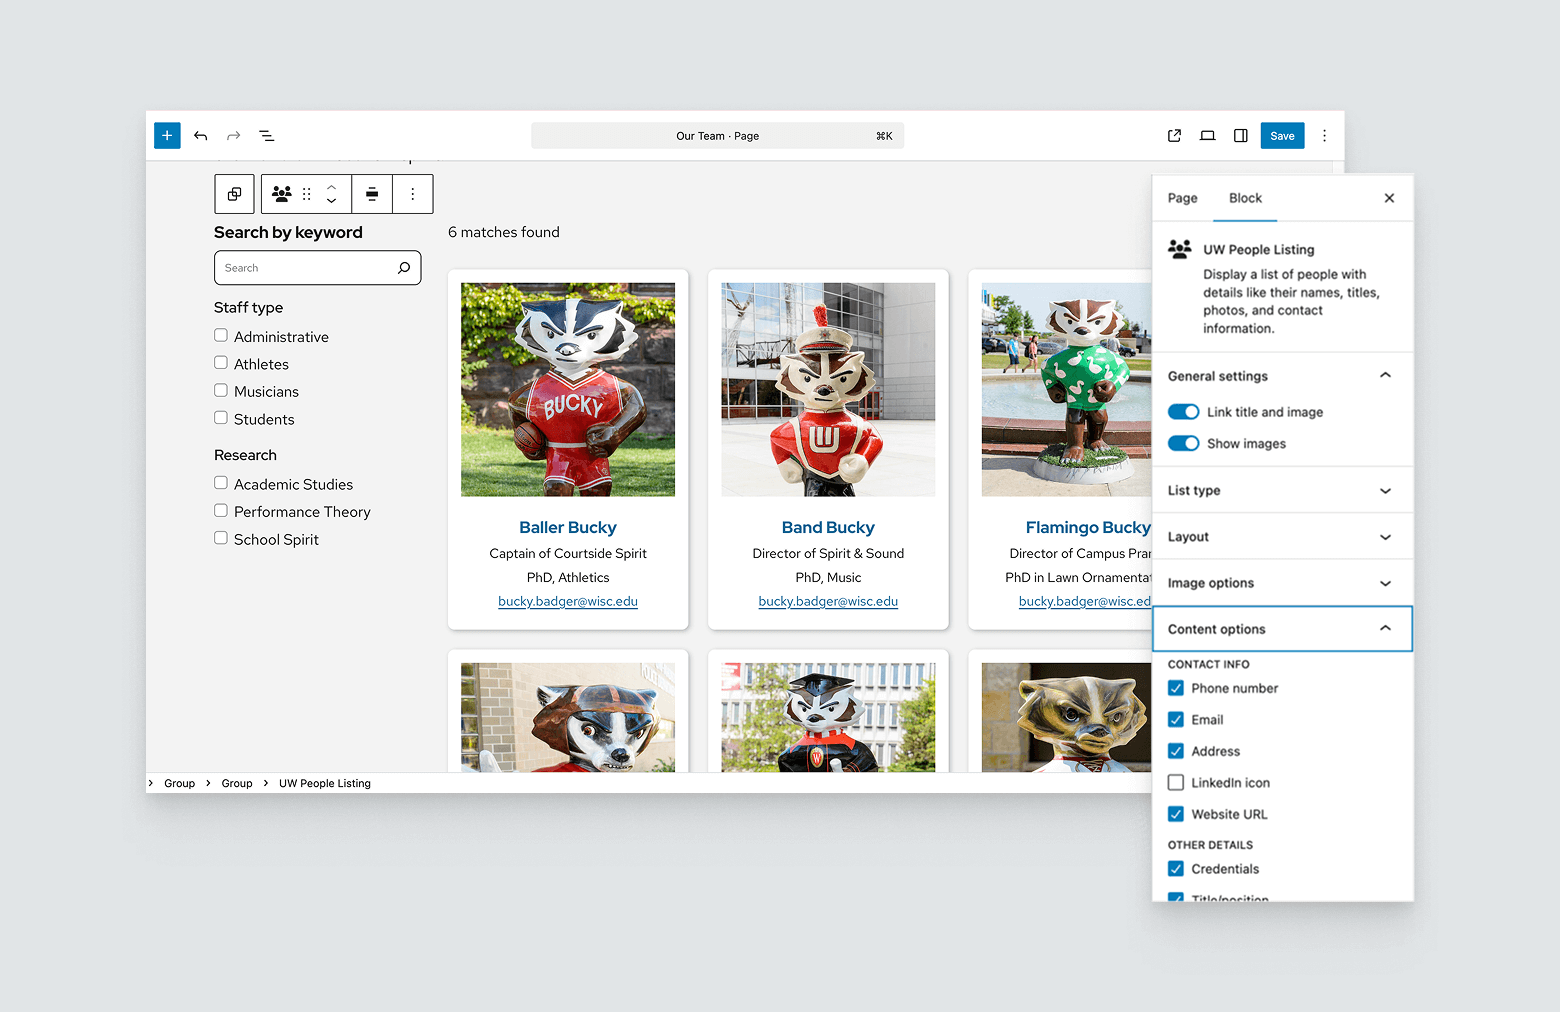
Task: Turn off the Show images toggle
Action: [1183, 444]
